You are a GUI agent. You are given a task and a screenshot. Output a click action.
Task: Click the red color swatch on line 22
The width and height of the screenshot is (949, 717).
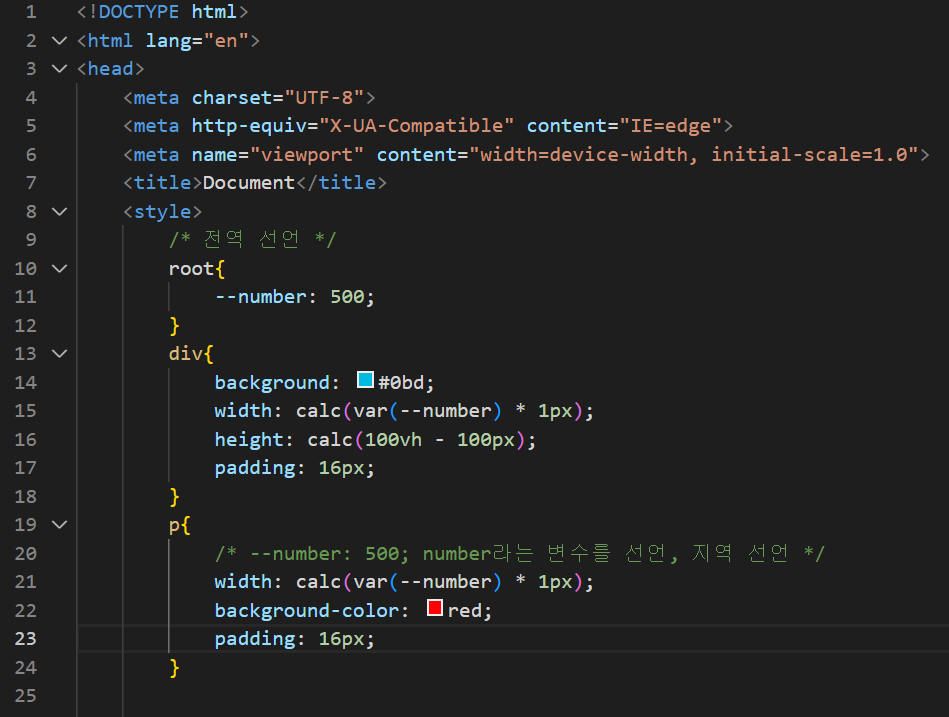coord(433,606)
